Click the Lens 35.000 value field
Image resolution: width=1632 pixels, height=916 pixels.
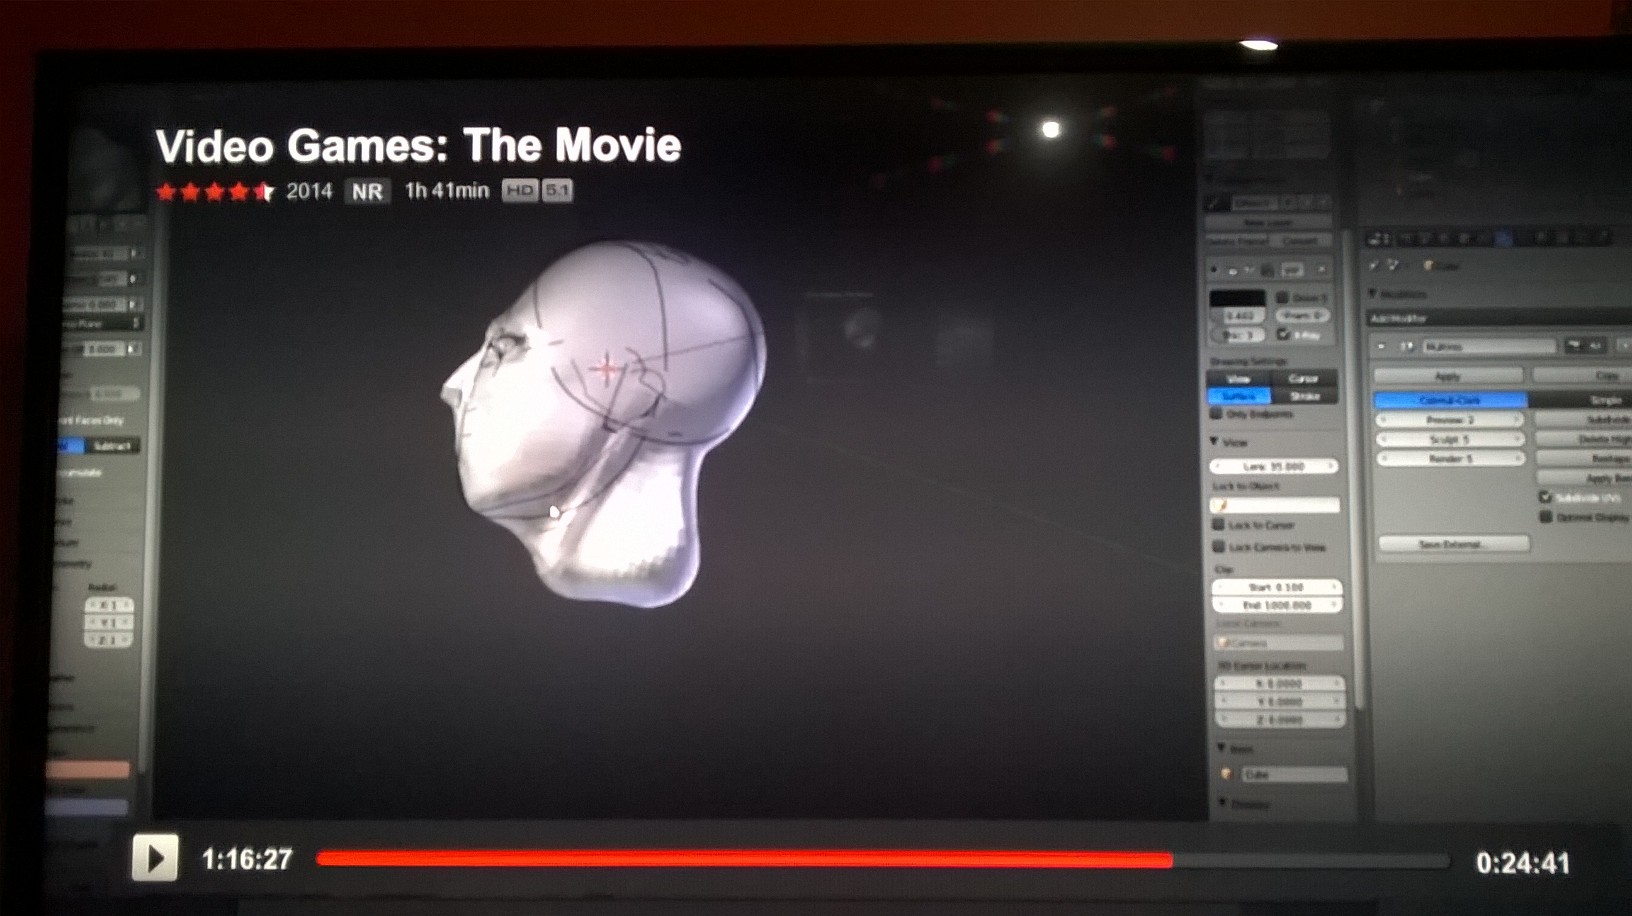coord(1274,466)
